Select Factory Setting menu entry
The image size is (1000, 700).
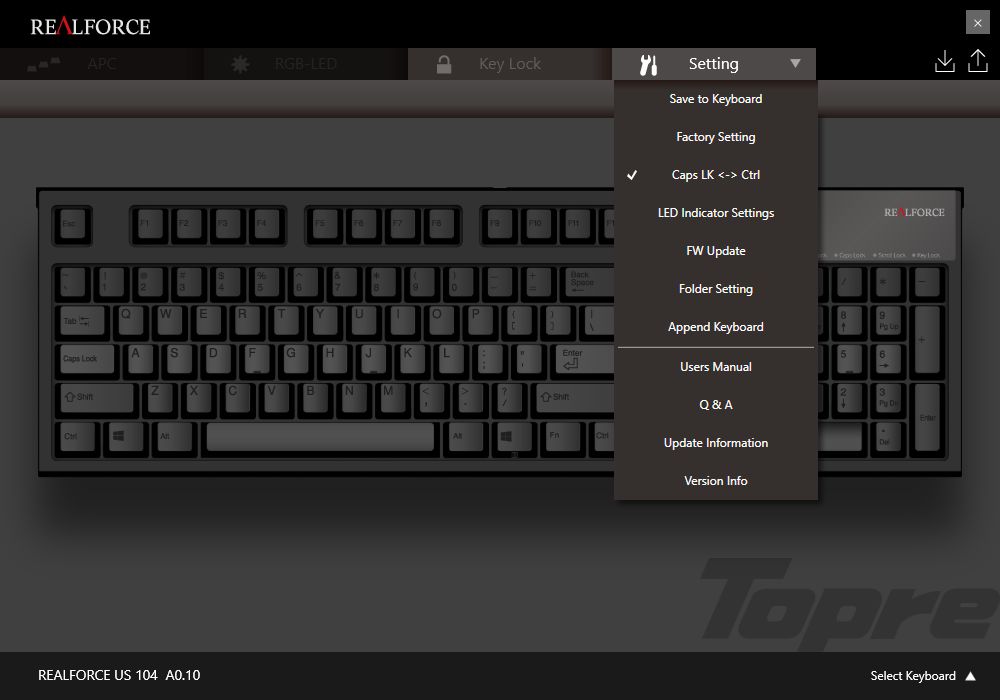click(716, 137)
